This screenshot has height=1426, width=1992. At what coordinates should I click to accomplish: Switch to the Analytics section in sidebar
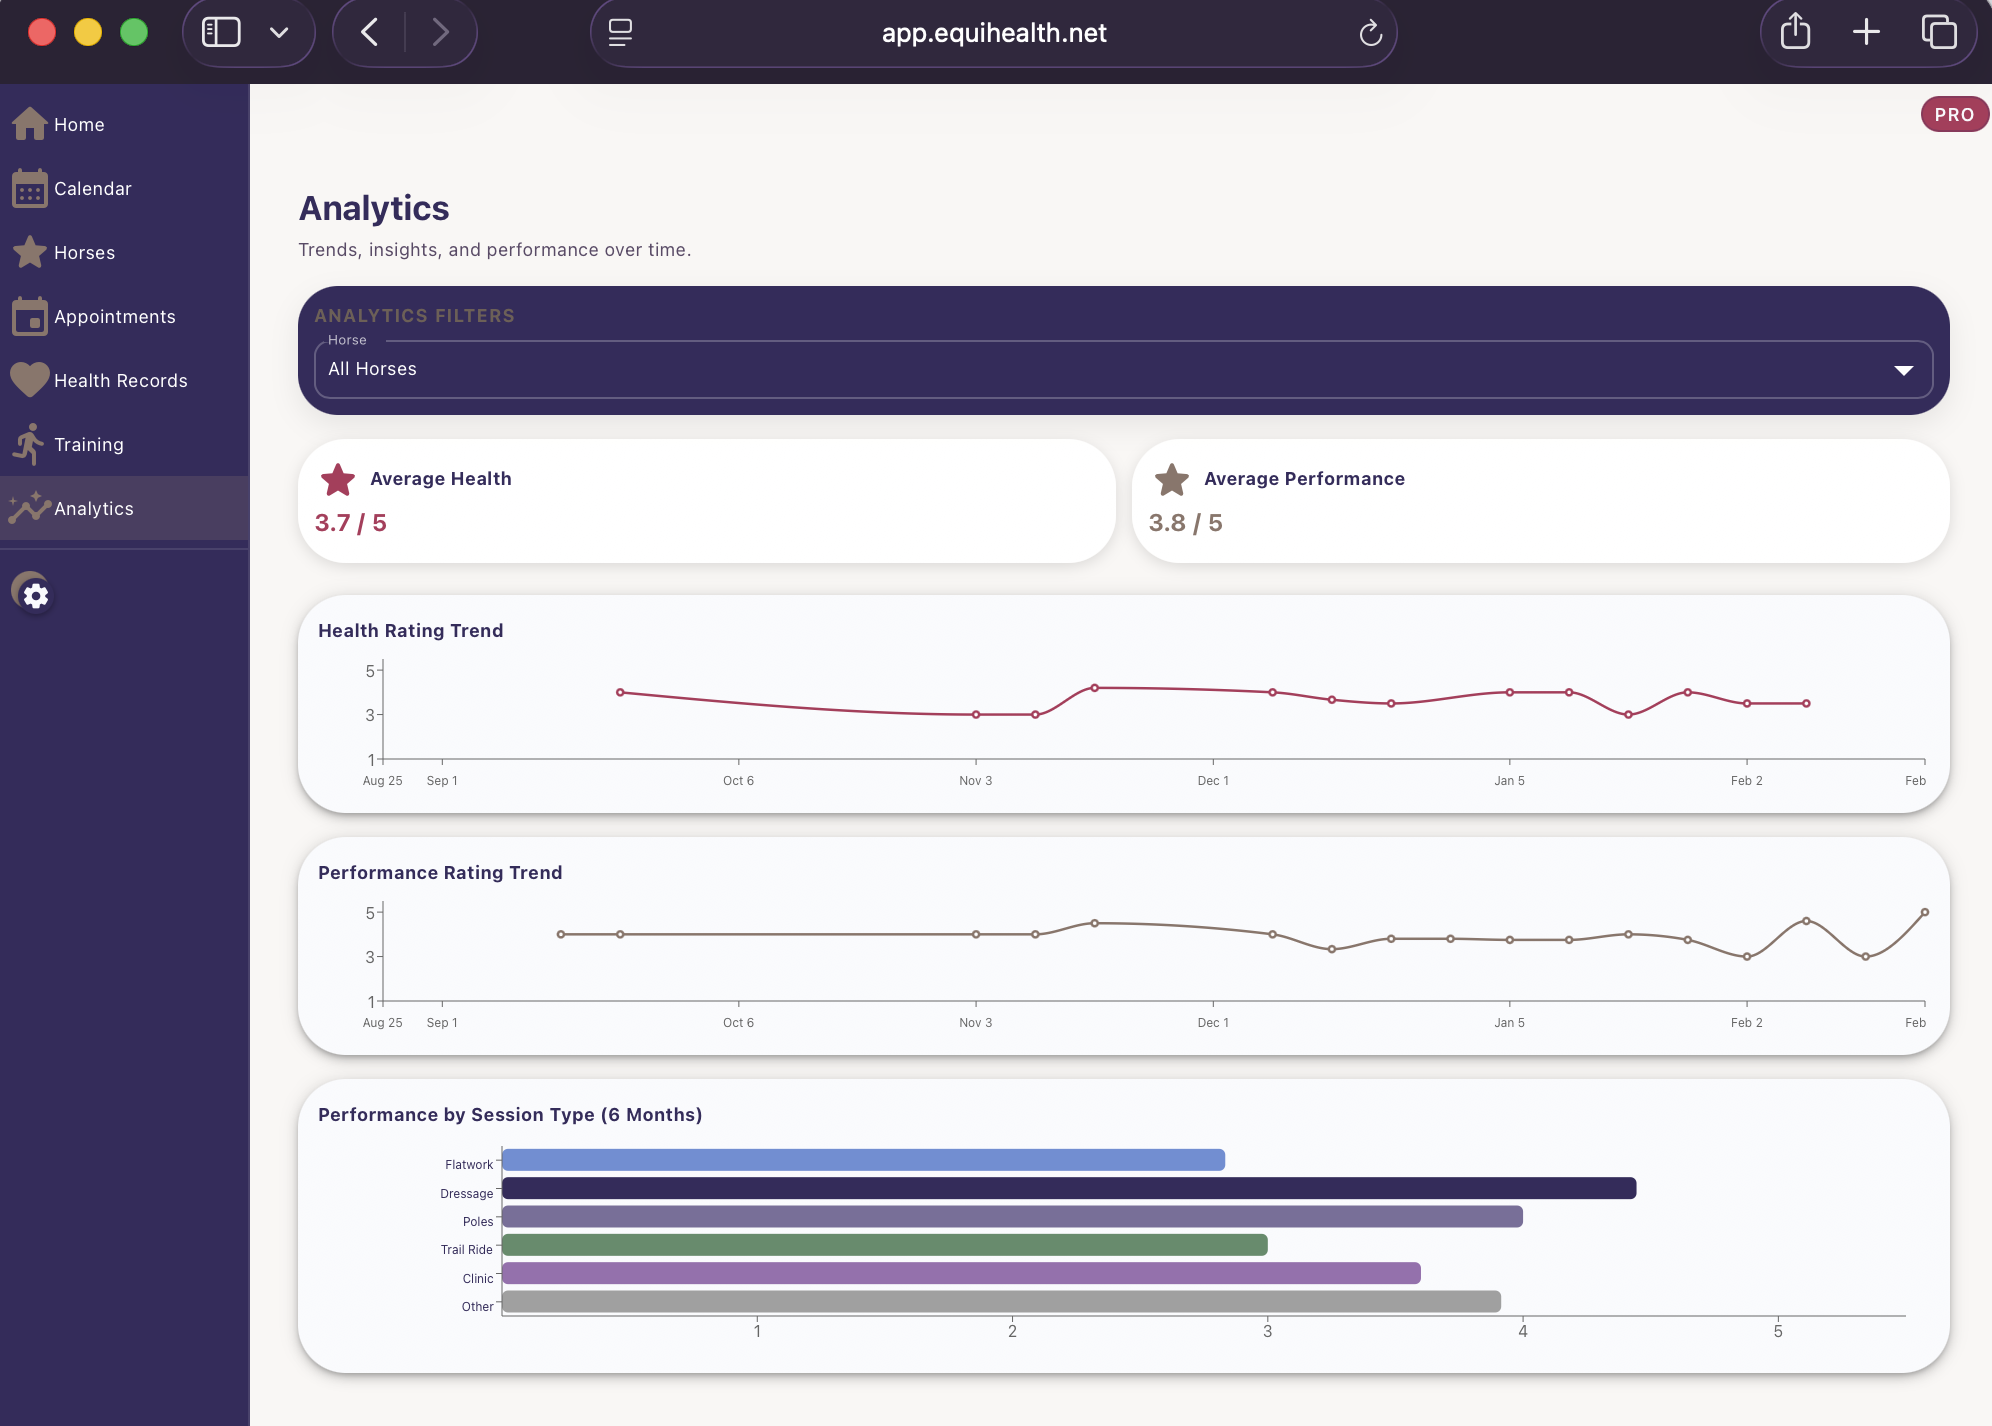[94, 508]
